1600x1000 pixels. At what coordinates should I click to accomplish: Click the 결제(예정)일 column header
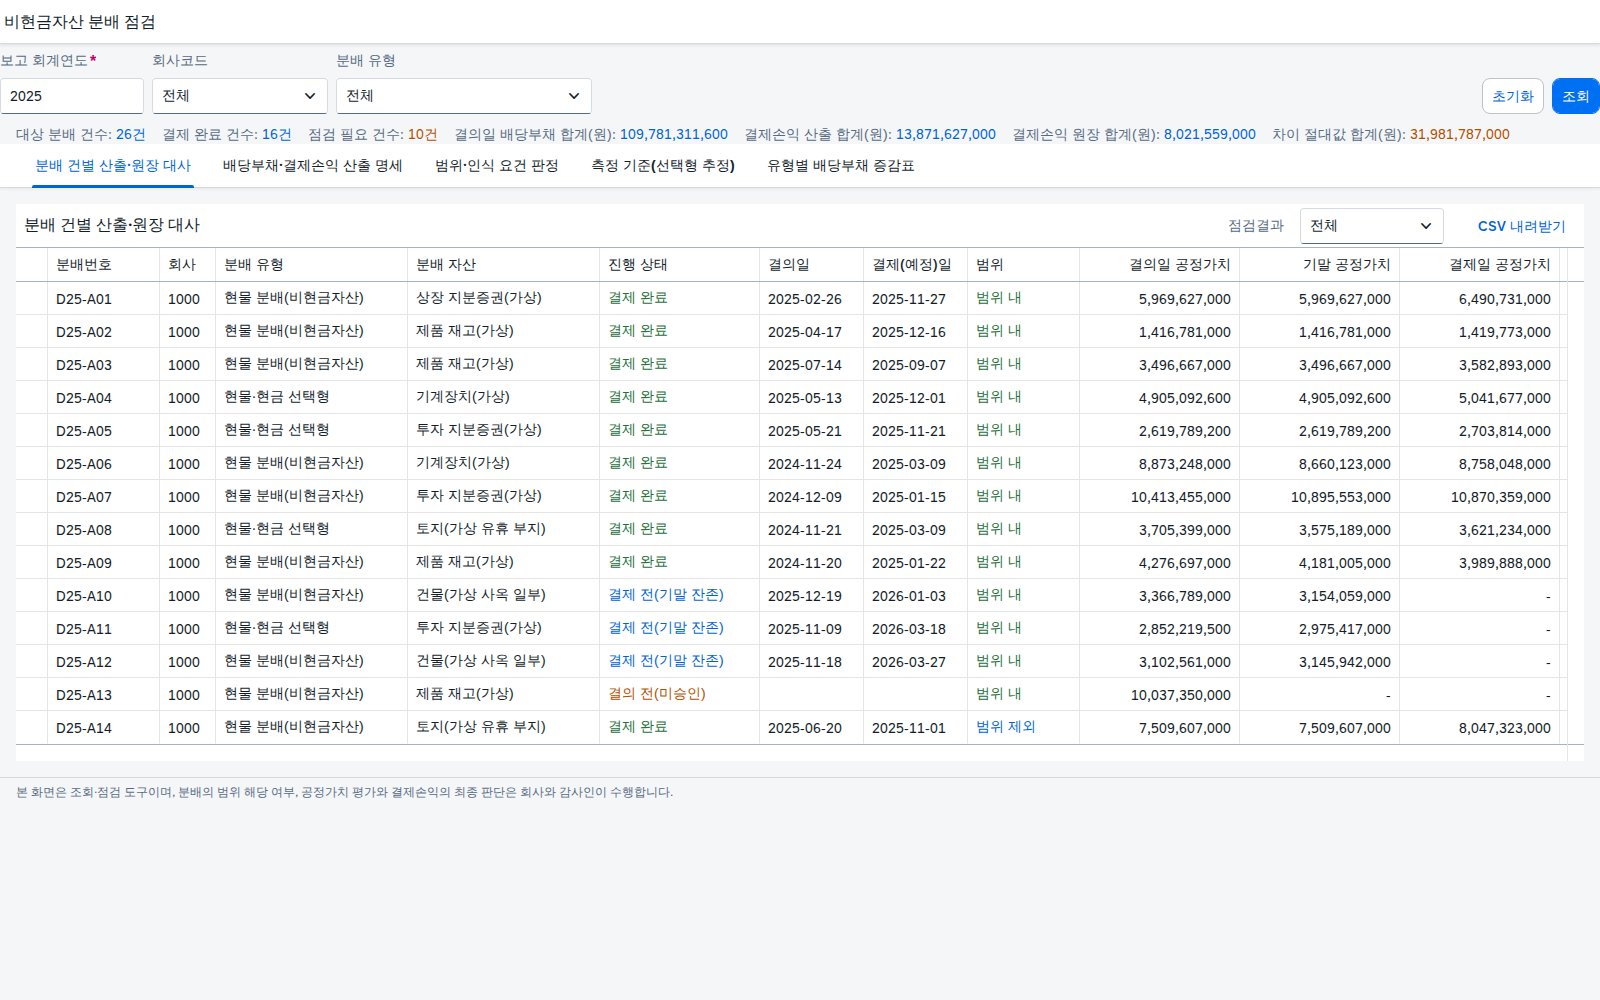(x=915, y=265)
